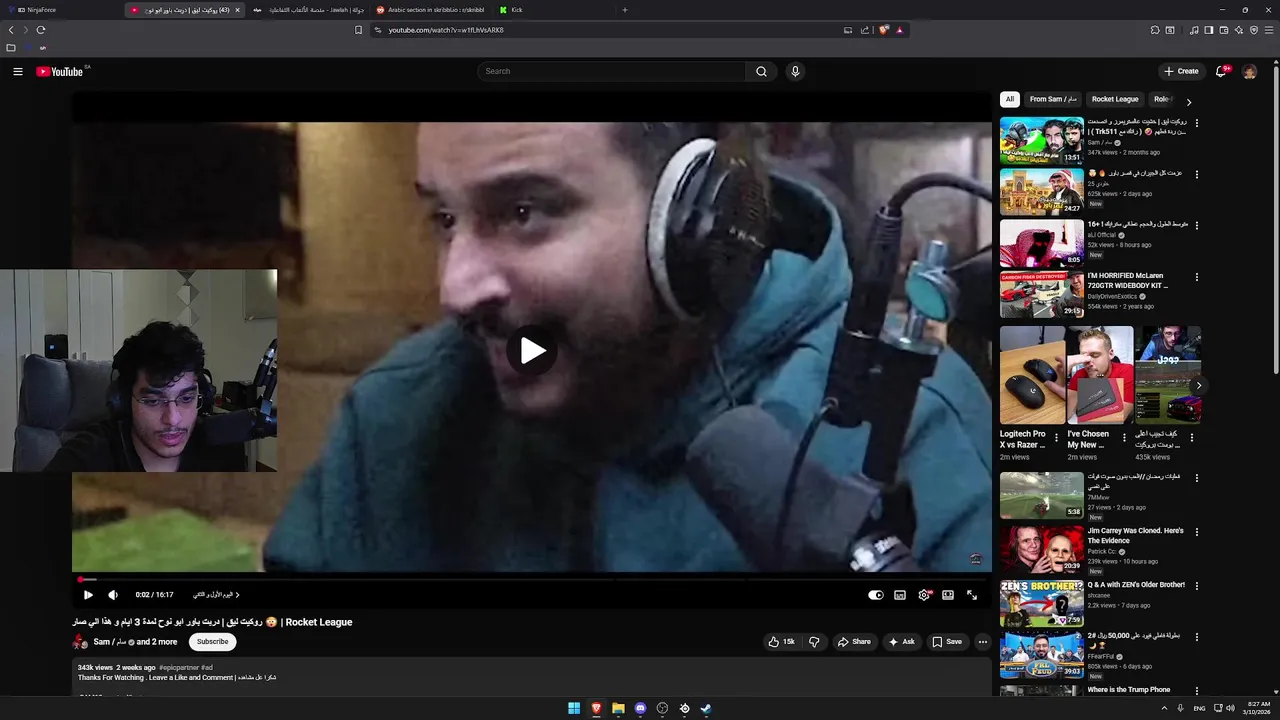
Task: Open a new browser tab
Action: (625, 10)
